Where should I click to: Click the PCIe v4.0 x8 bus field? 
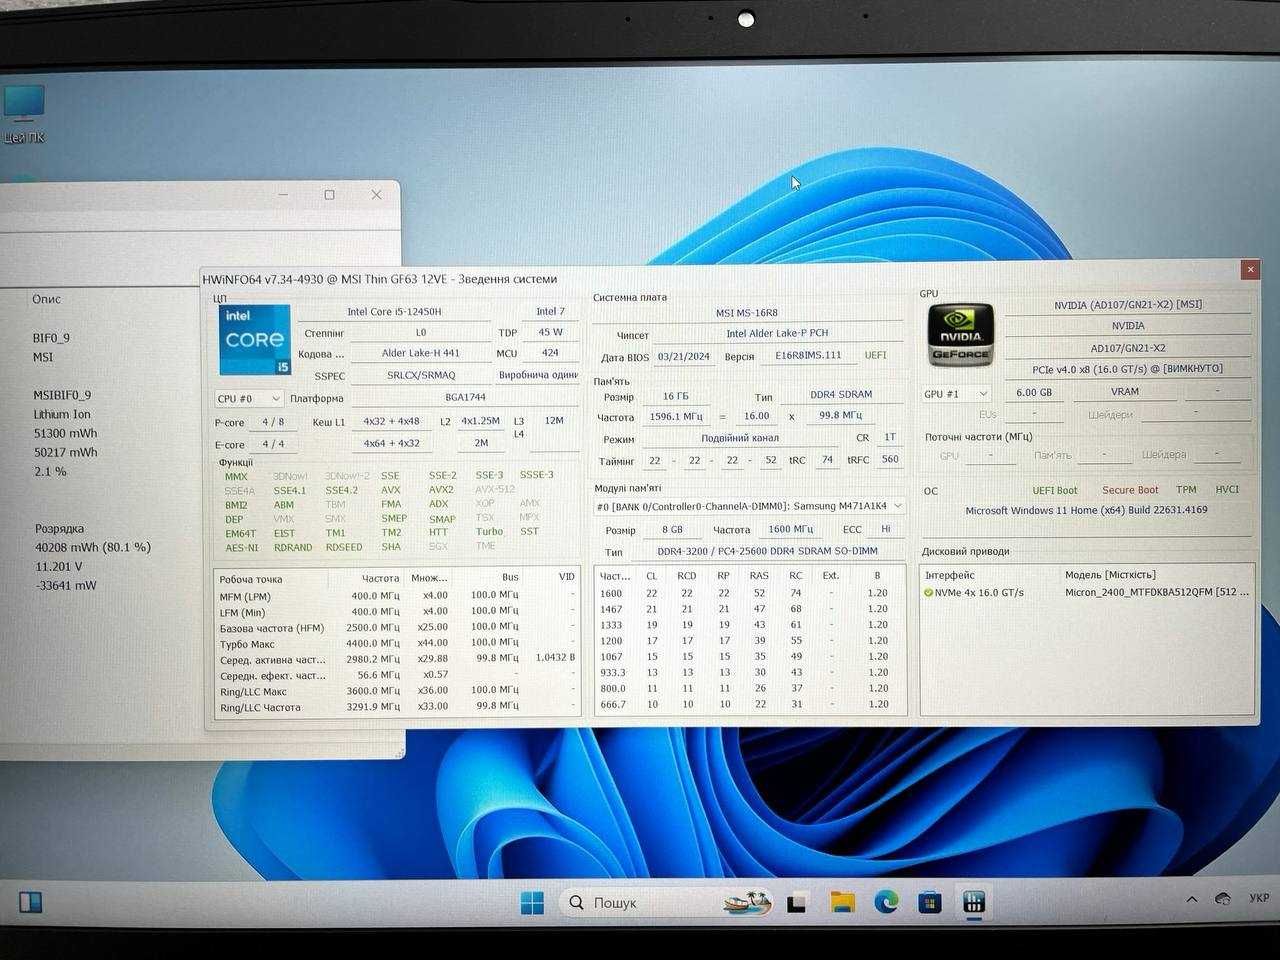click(1128, 369)
